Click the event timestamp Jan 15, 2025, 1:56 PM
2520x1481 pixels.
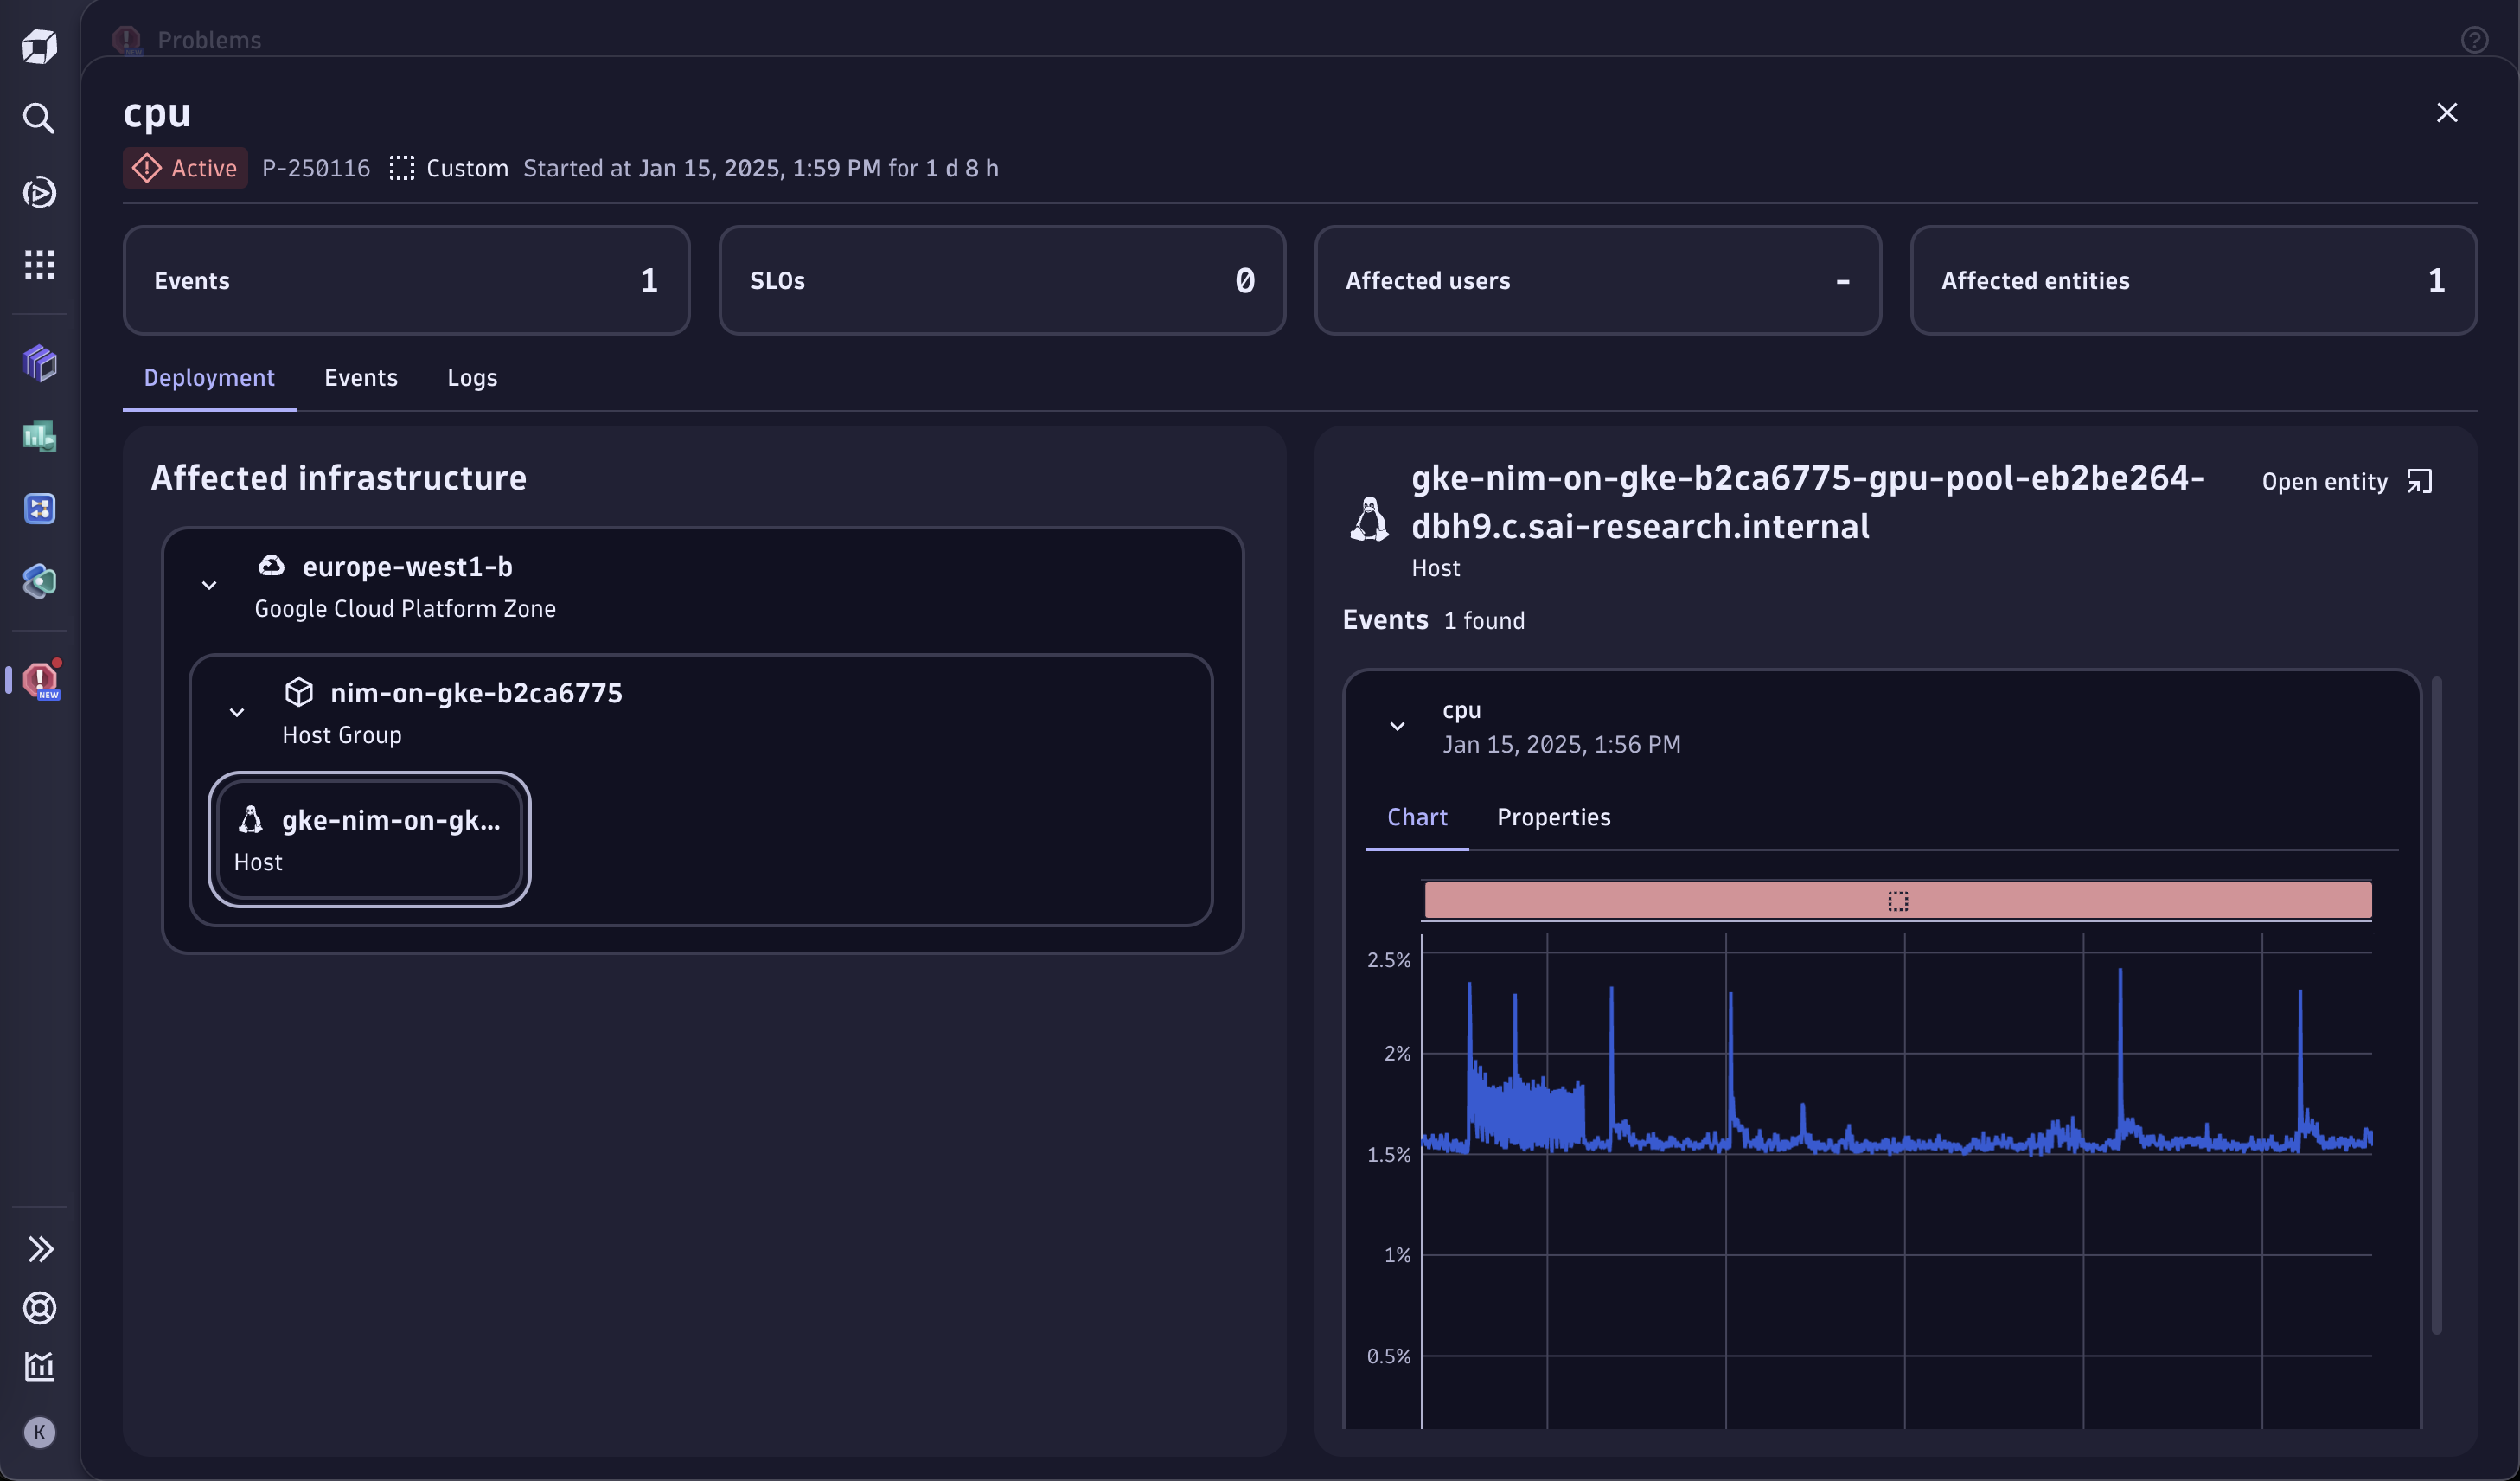1561,744
